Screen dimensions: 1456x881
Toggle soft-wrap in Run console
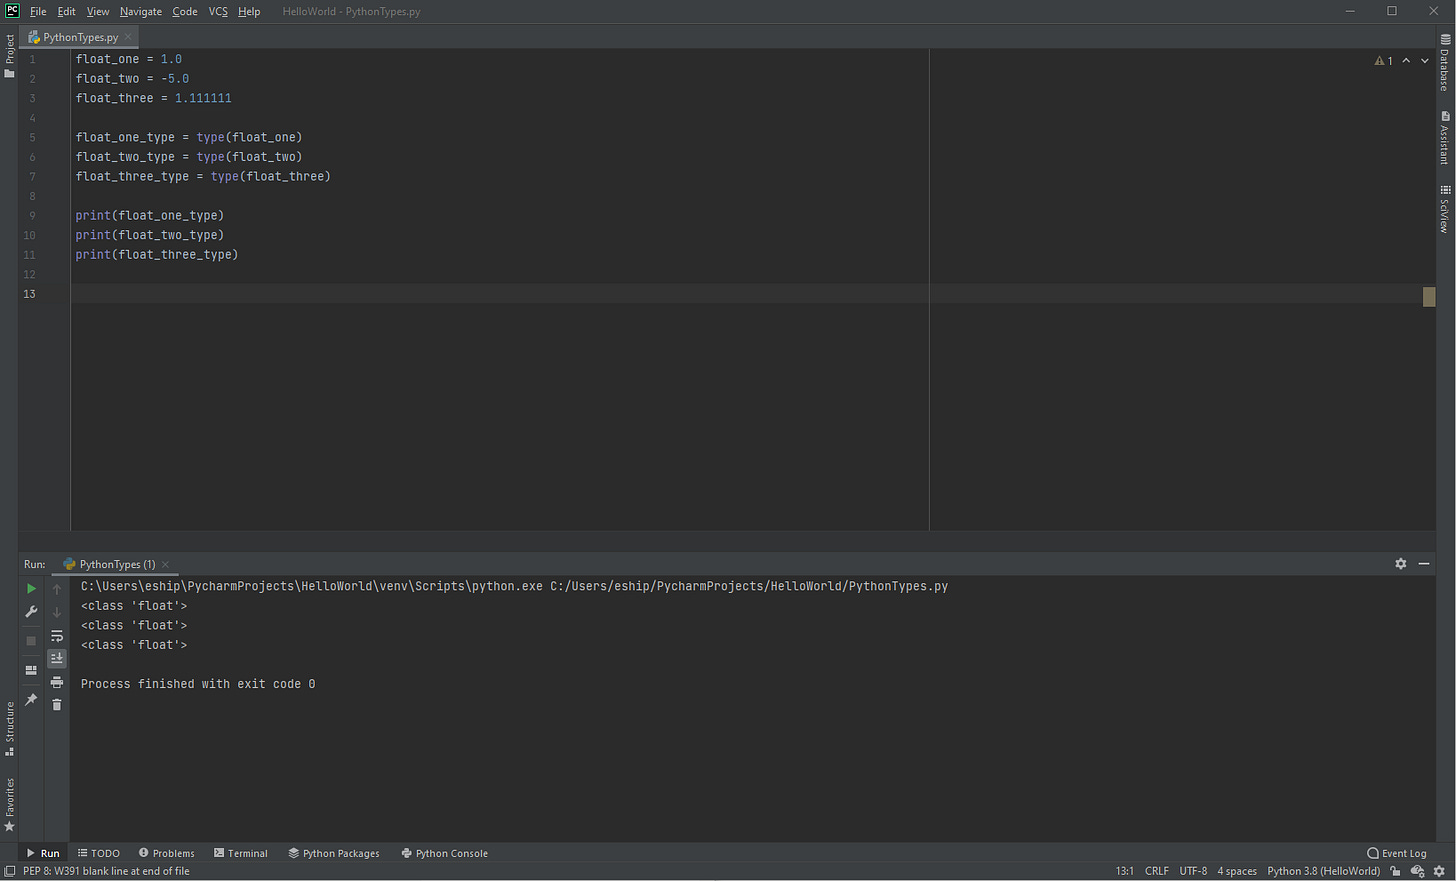point(57,636)
